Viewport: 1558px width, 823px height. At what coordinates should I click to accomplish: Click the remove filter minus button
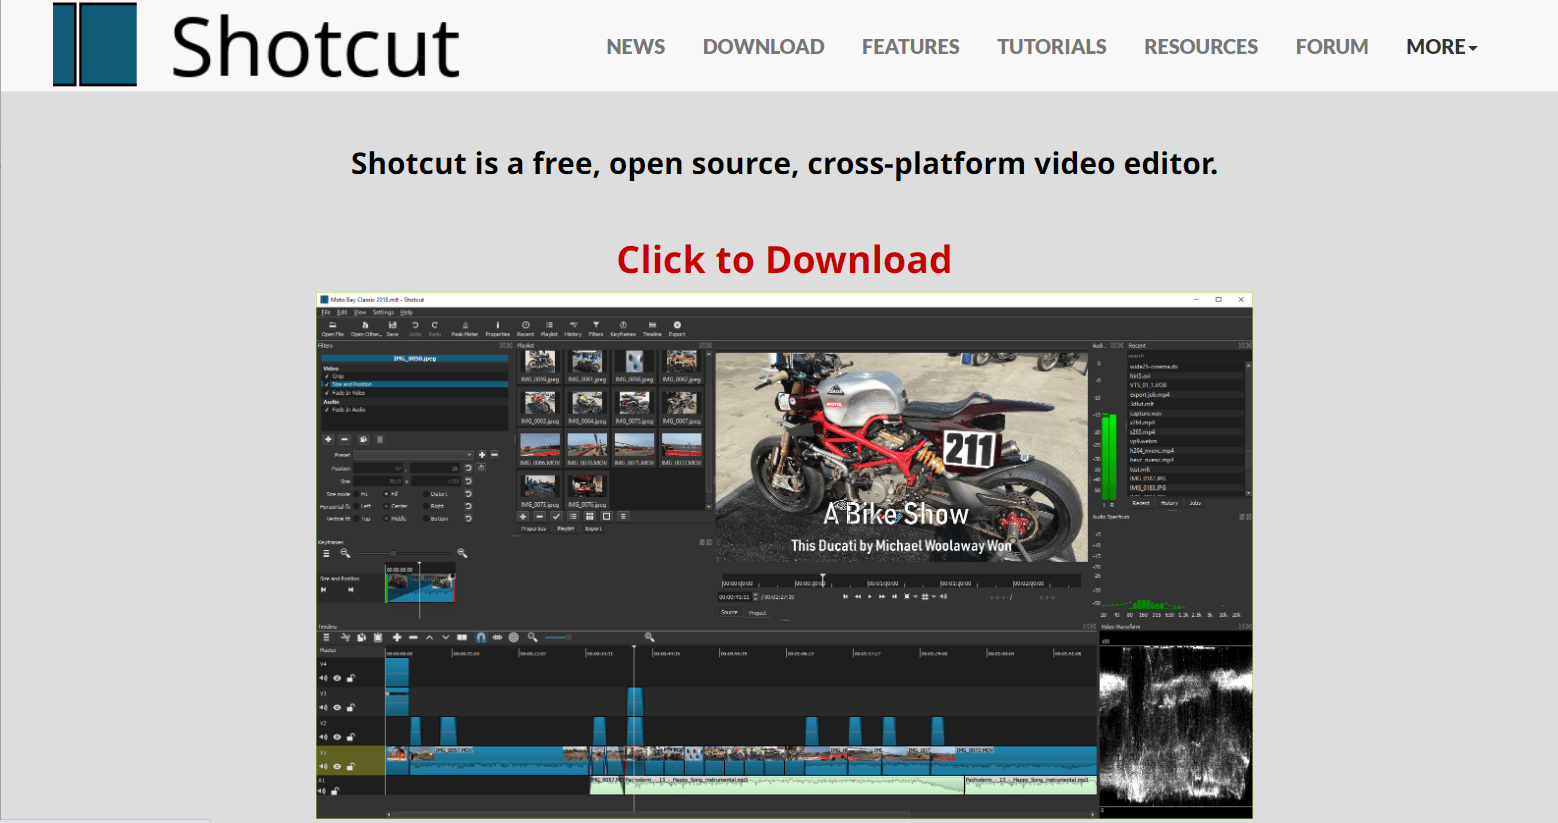(344, 439)
